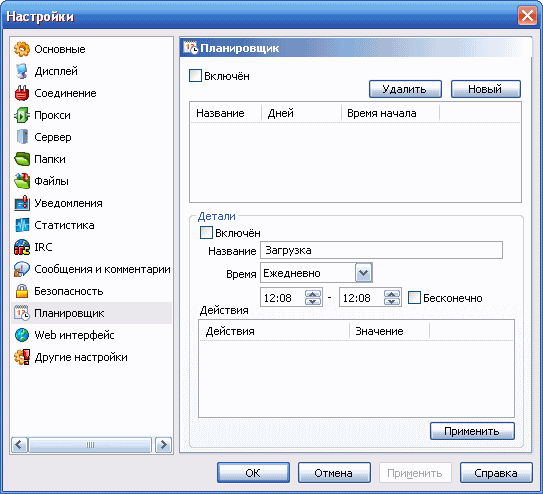Viewport: 543px width, 494px height.
Task: Click the Соединение red plug icon
Action: pos(22,93)
